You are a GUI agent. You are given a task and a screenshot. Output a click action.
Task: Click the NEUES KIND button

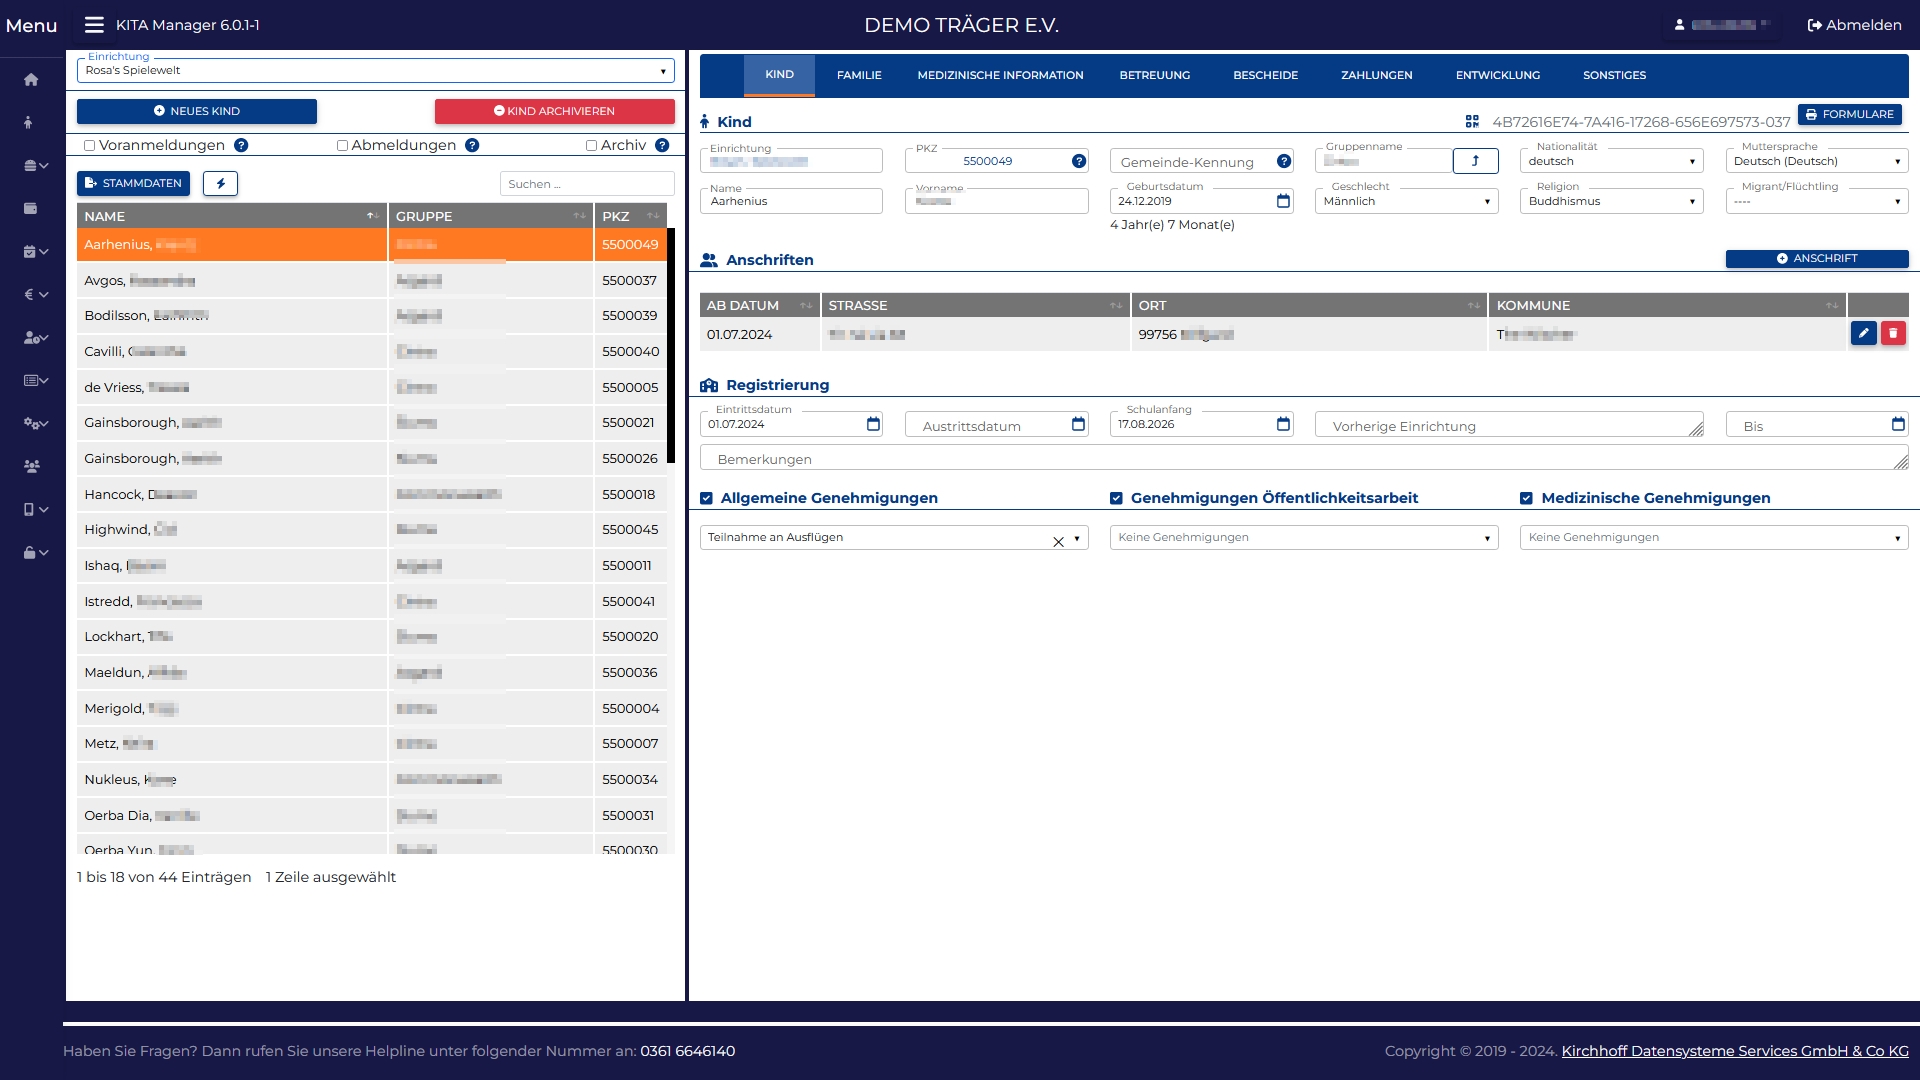coord(197,111)
